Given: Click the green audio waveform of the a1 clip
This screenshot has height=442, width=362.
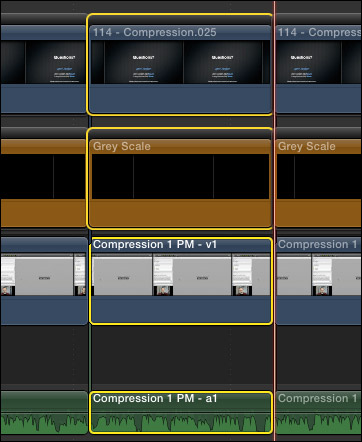Looking at the screenshot, I should click(181, 423).
